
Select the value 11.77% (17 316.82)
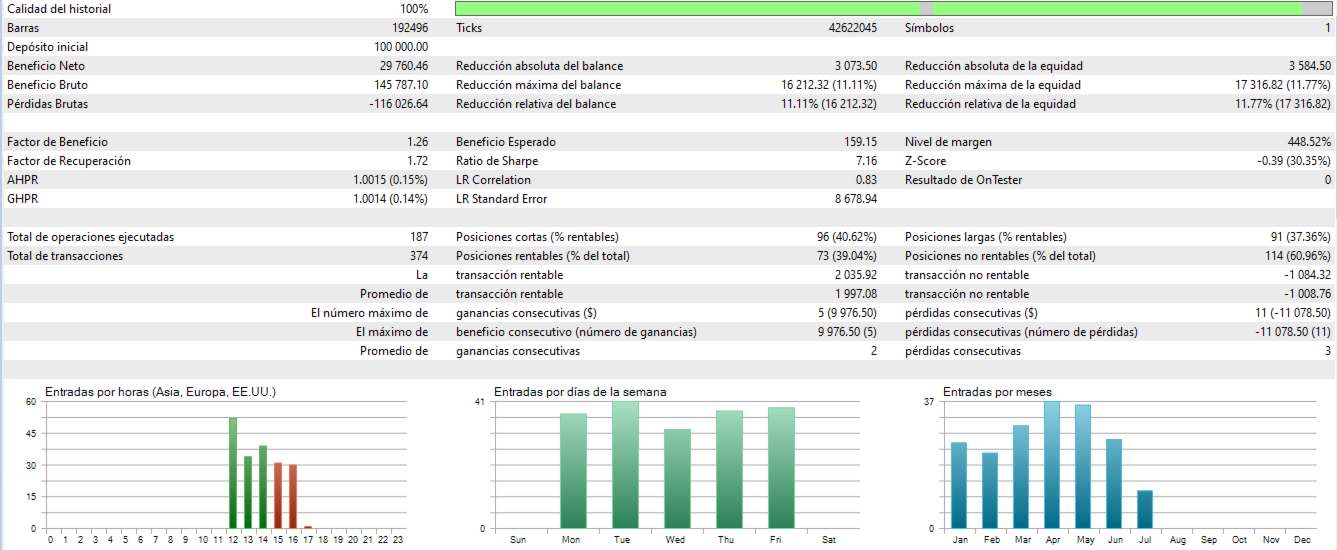click(1283, 104)
